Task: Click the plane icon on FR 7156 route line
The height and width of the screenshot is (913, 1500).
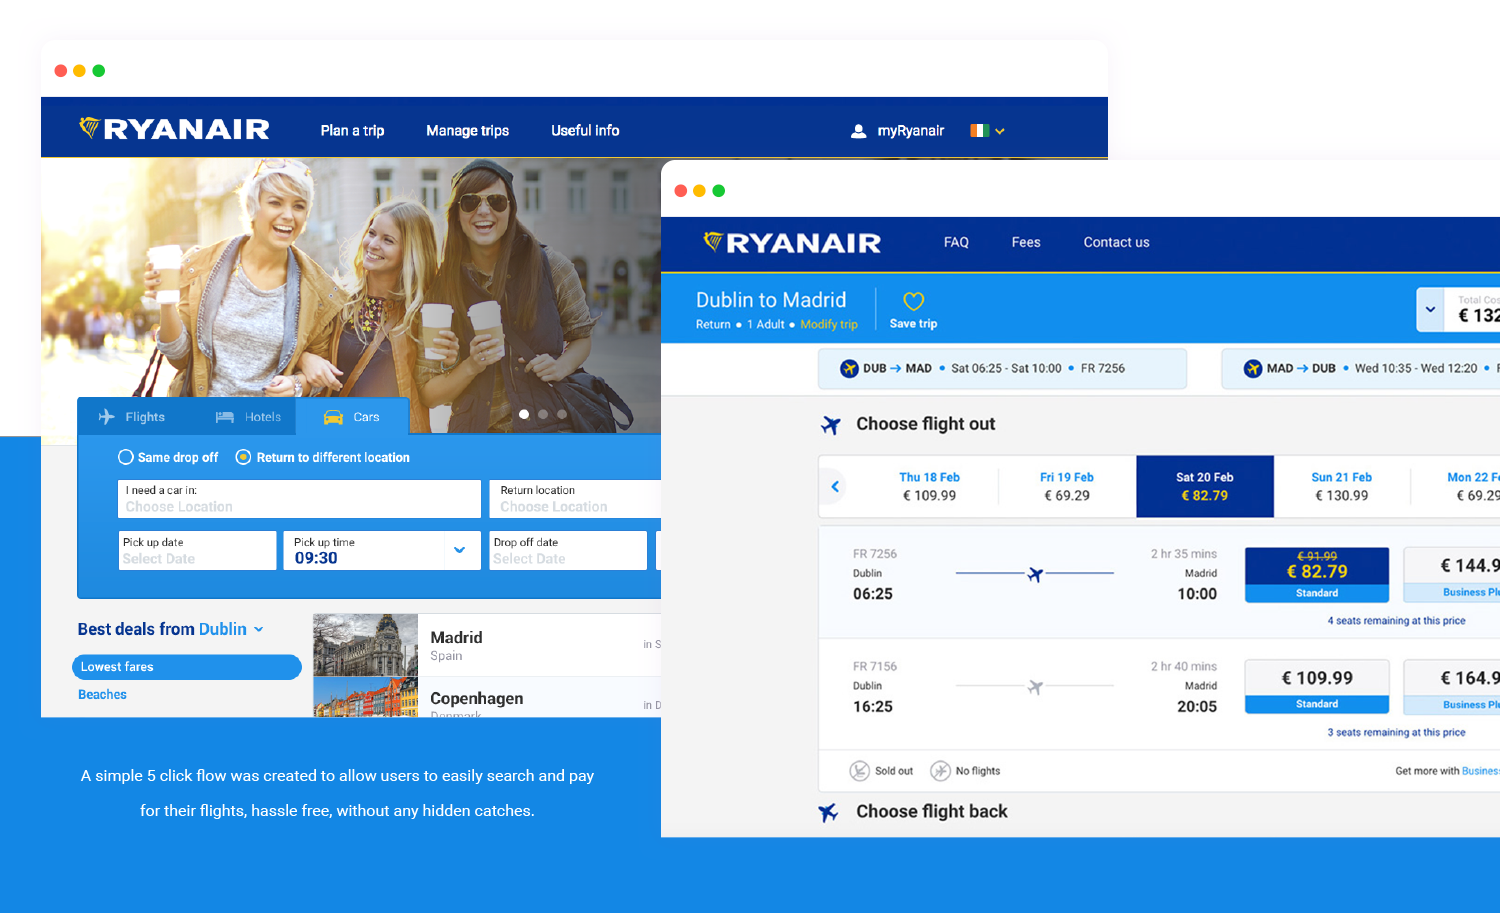Action: point(1035,687)
